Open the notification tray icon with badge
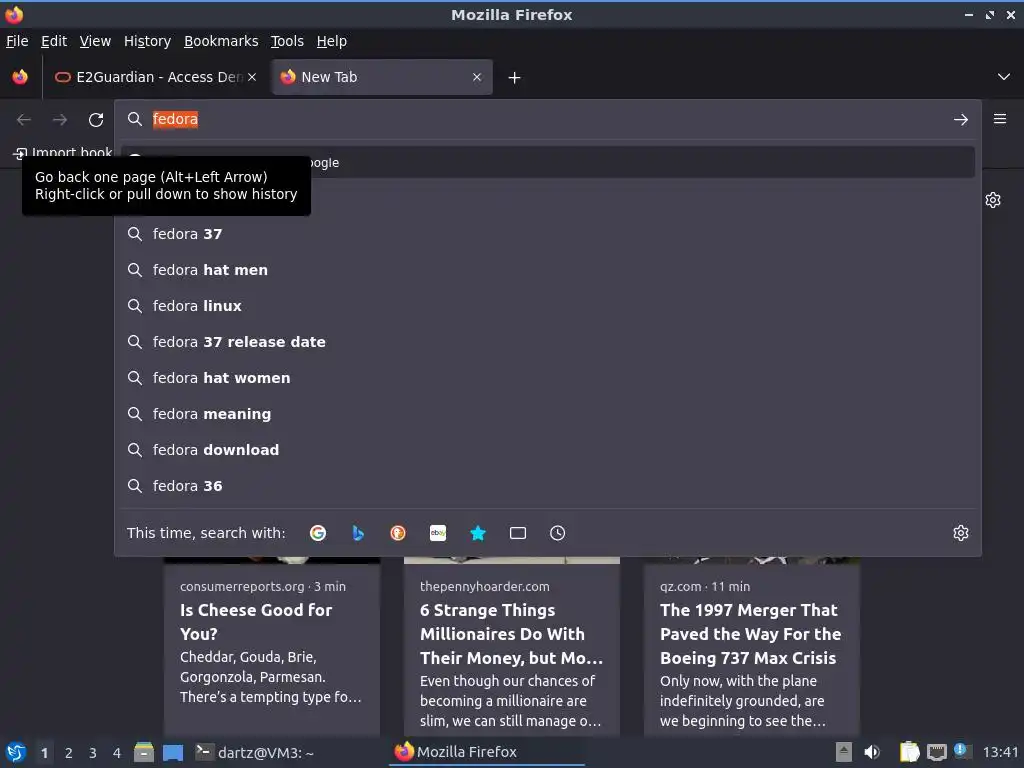Image resolution: width=1024 pixels, height=768 pixels. click(961, 751)
